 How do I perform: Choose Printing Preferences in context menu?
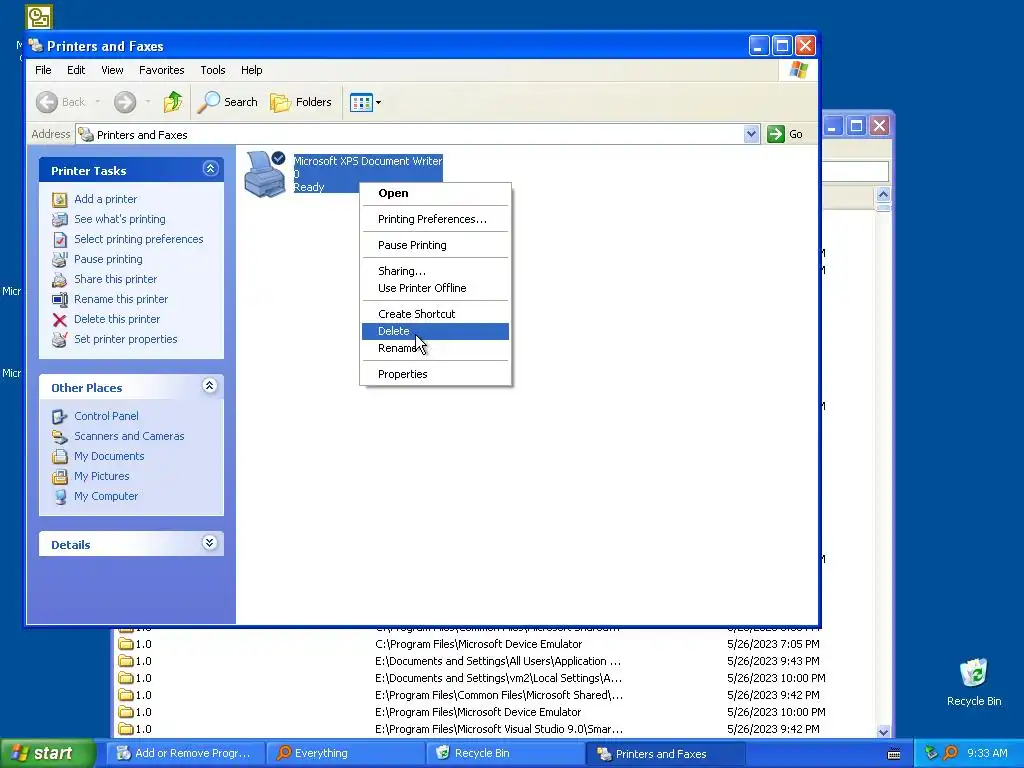coord(435,219)
